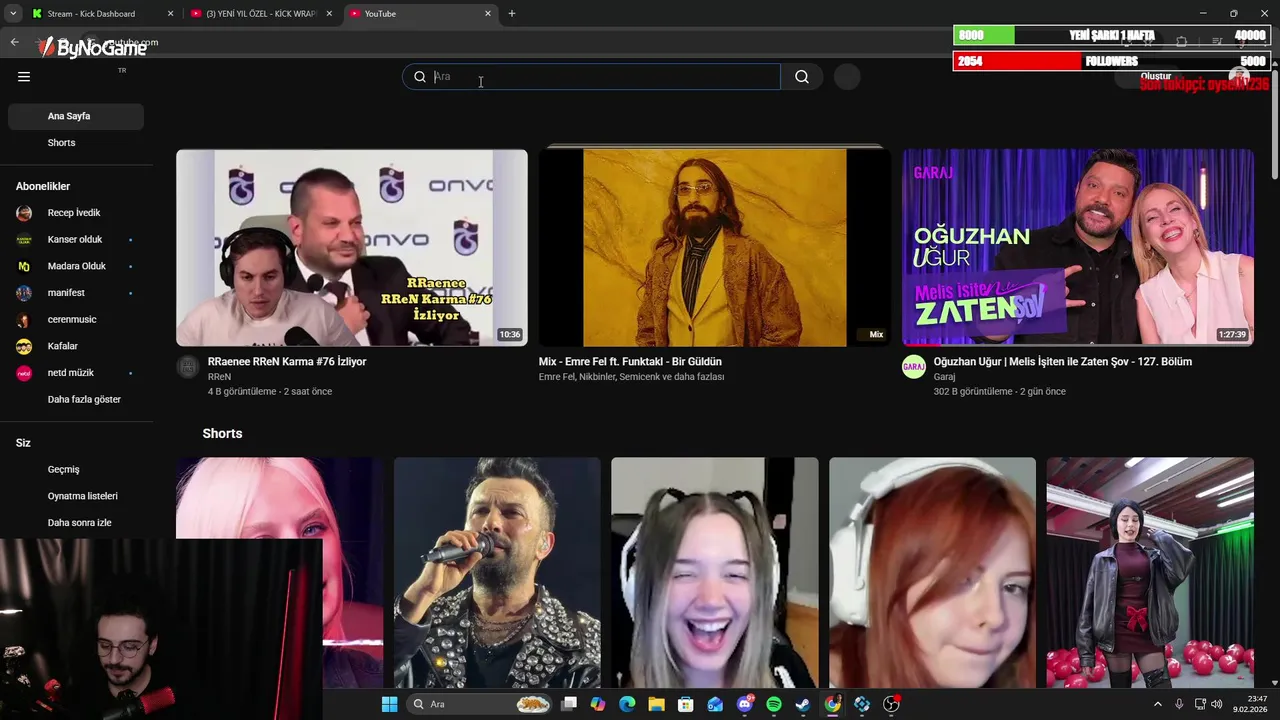Screen dimensions: 1280x720
Task: Click the Siz section heading
Action: pos(23,443)
